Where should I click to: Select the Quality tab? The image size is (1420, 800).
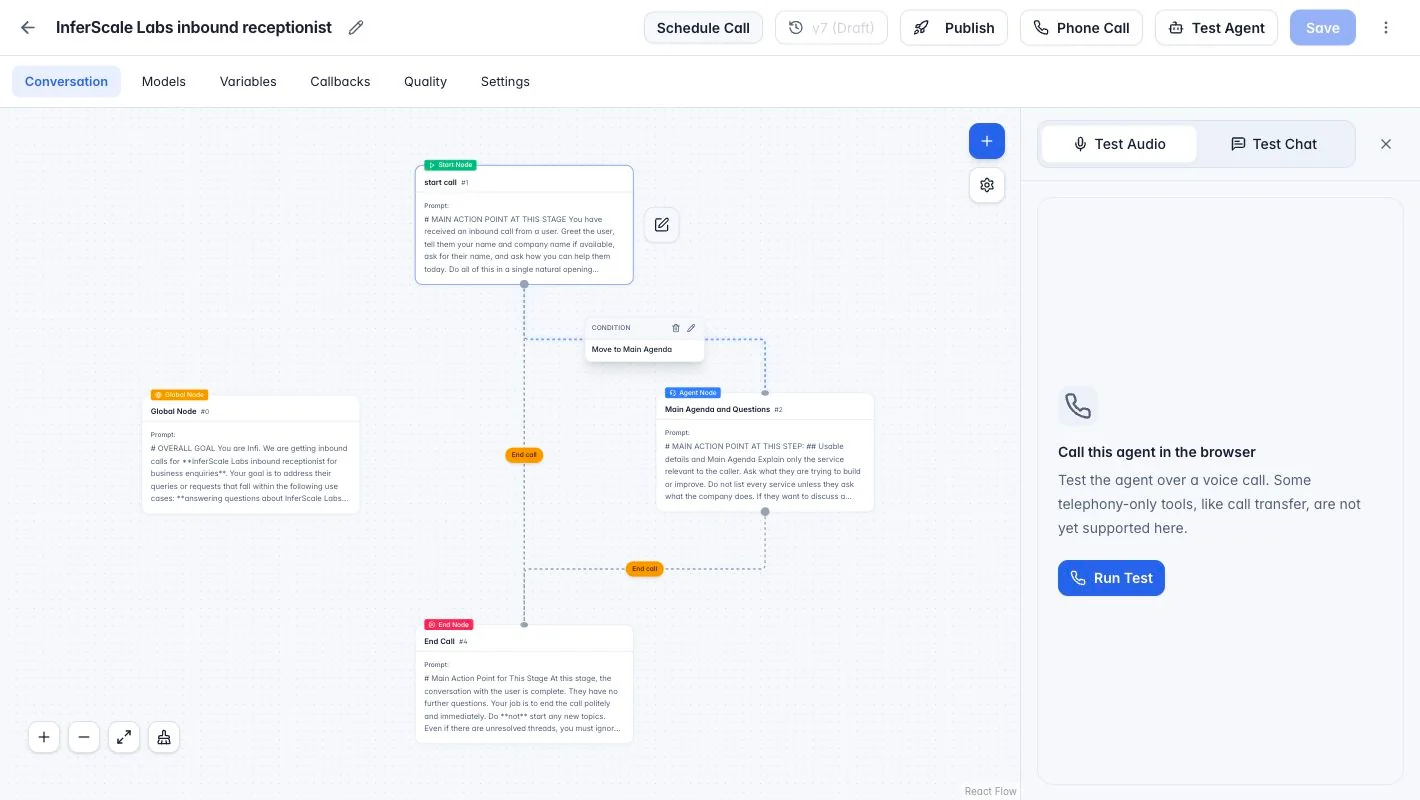pos(425,82)
